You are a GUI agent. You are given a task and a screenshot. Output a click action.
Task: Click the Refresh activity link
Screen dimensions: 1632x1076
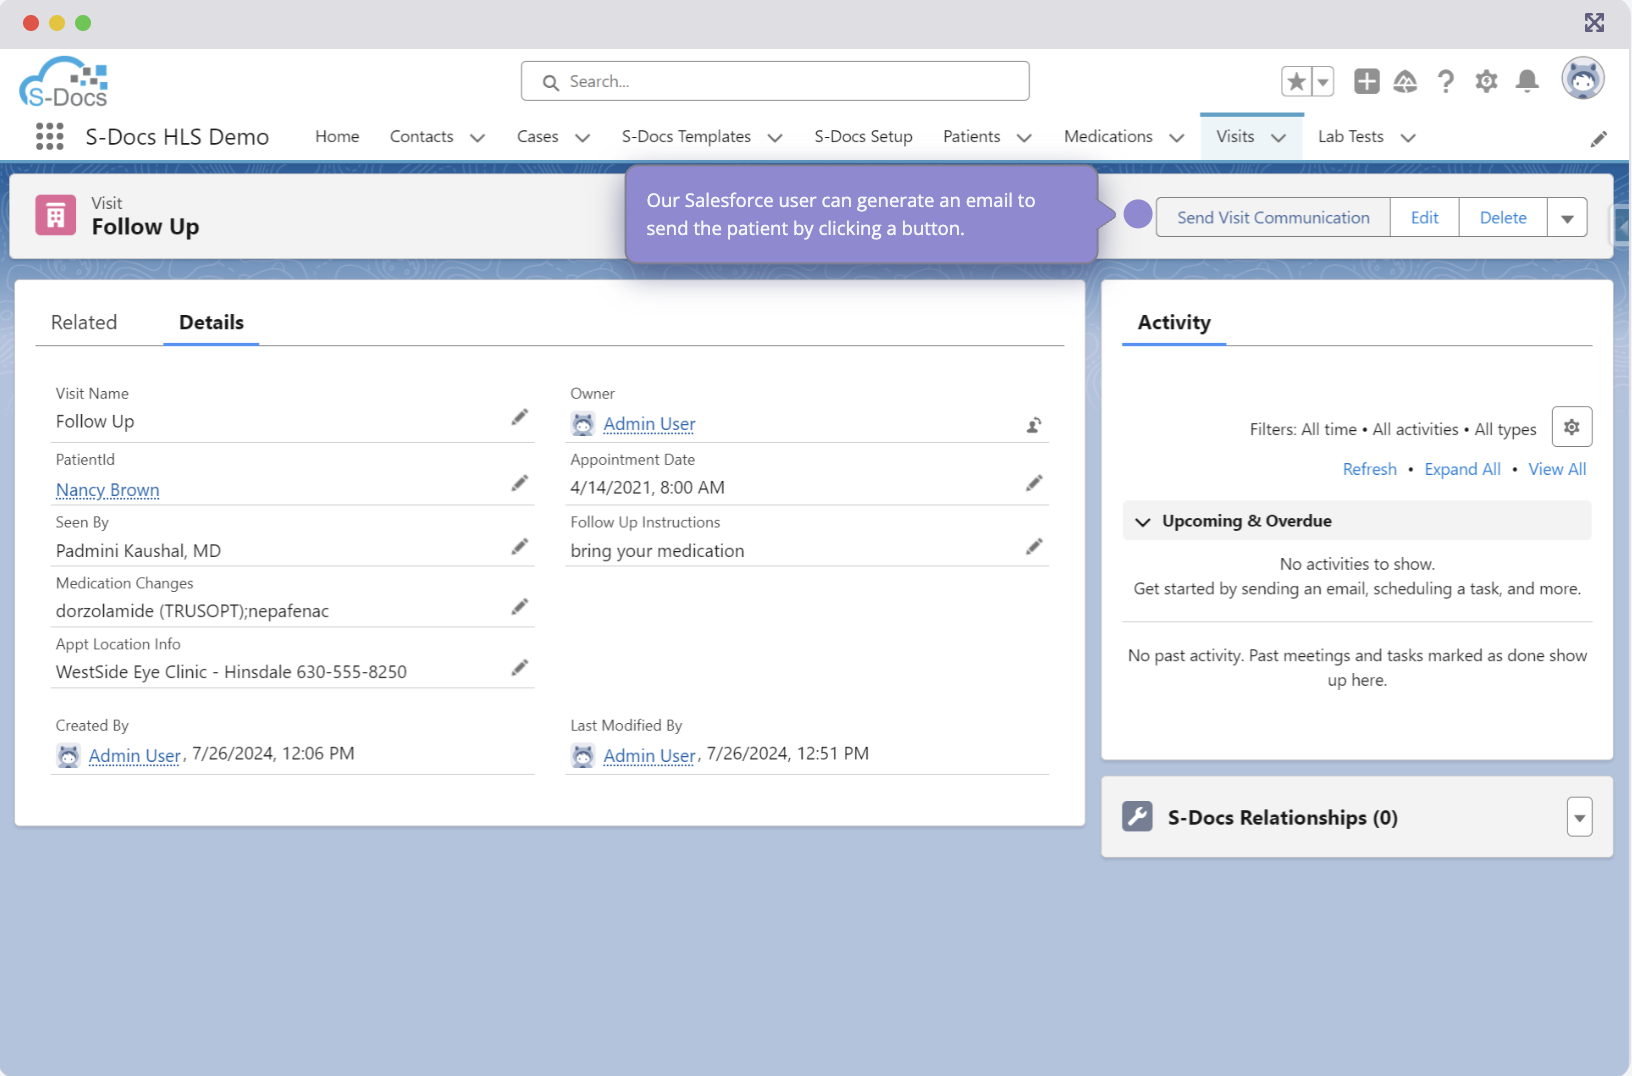[1369, 470]
